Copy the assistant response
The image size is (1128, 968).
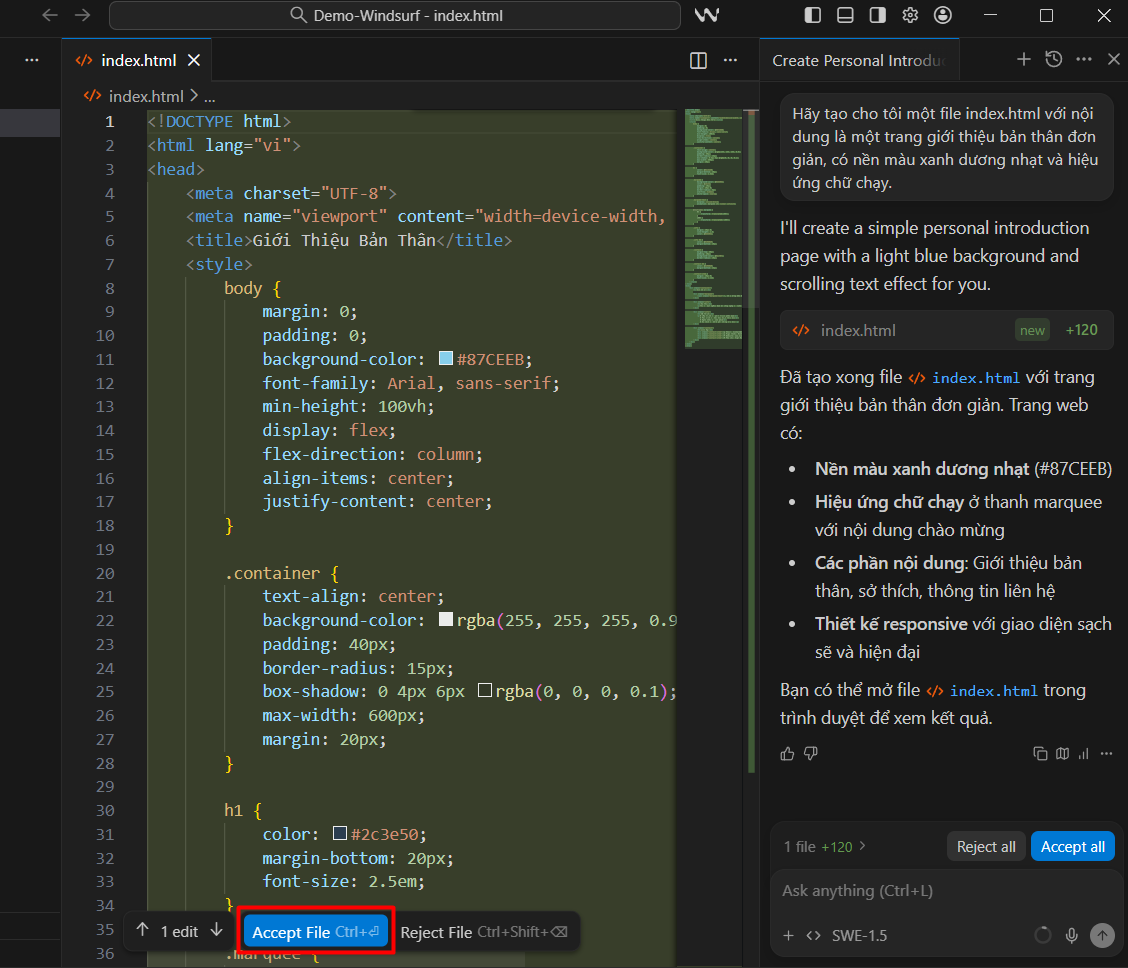pos(1040,753)
